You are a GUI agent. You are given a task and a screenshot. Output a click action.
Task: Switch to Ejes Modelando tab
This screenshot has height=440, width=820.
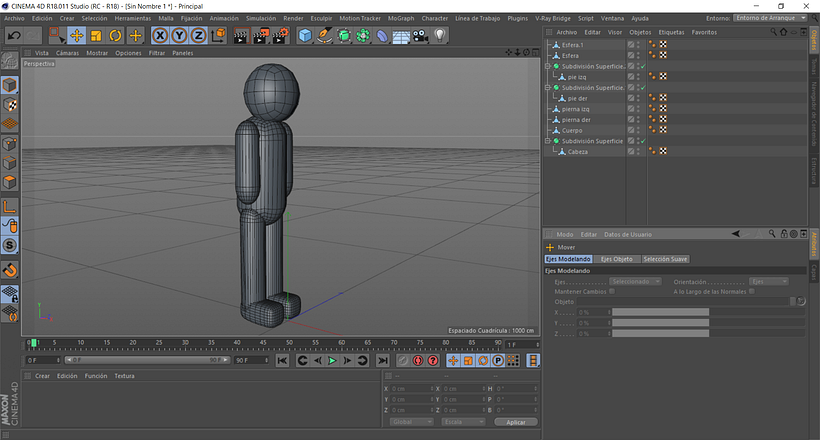568,259
